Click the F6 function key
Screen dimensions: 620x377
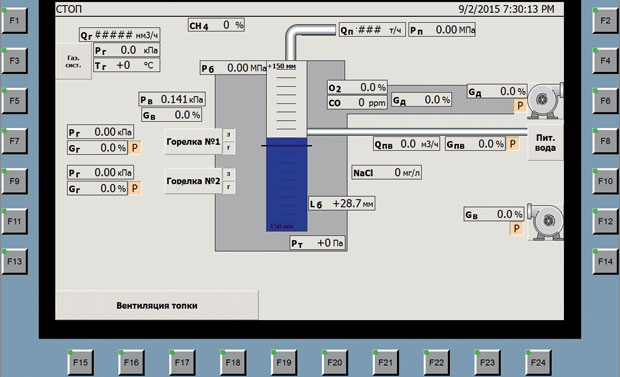click(605, 101)
